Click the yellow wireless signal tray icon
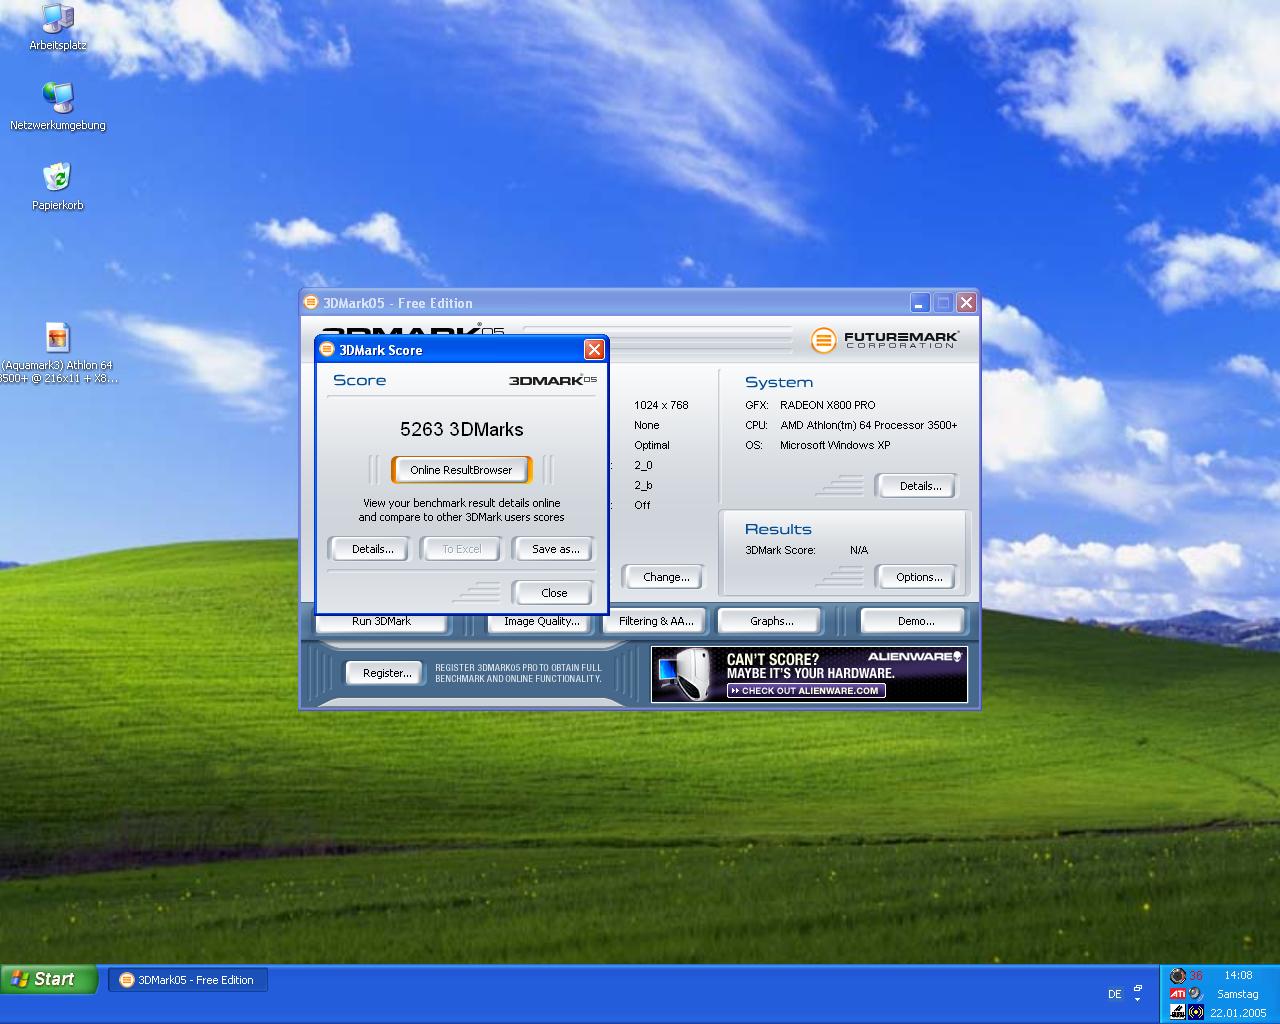The width and height of the screenshot is (1280, 1024). click(1196, 1012)
